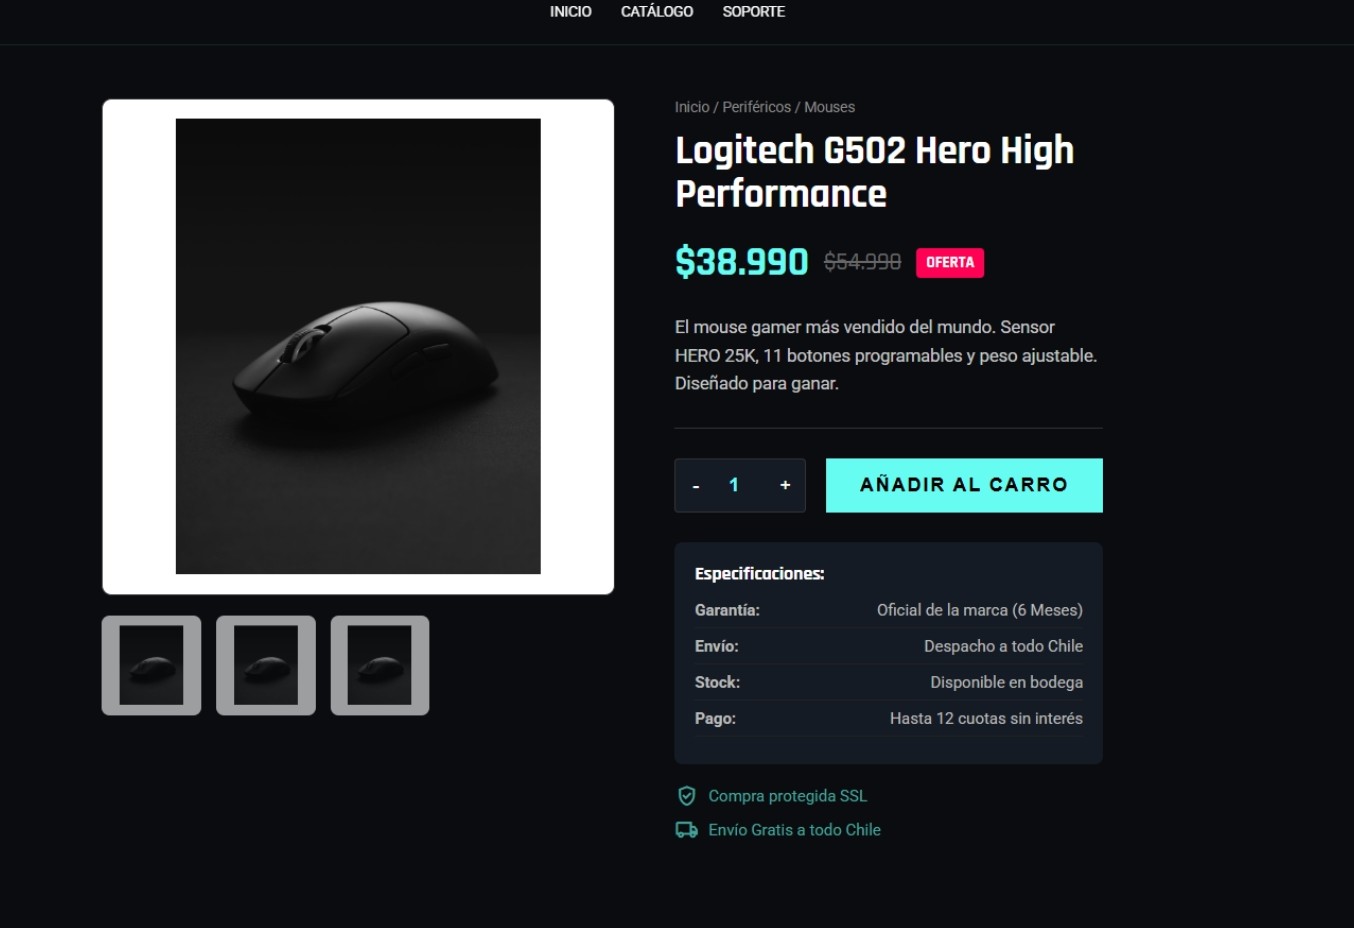Click the Inicio breadcrumb link
Screen dimensions: 1354x928
pos(690,107)
